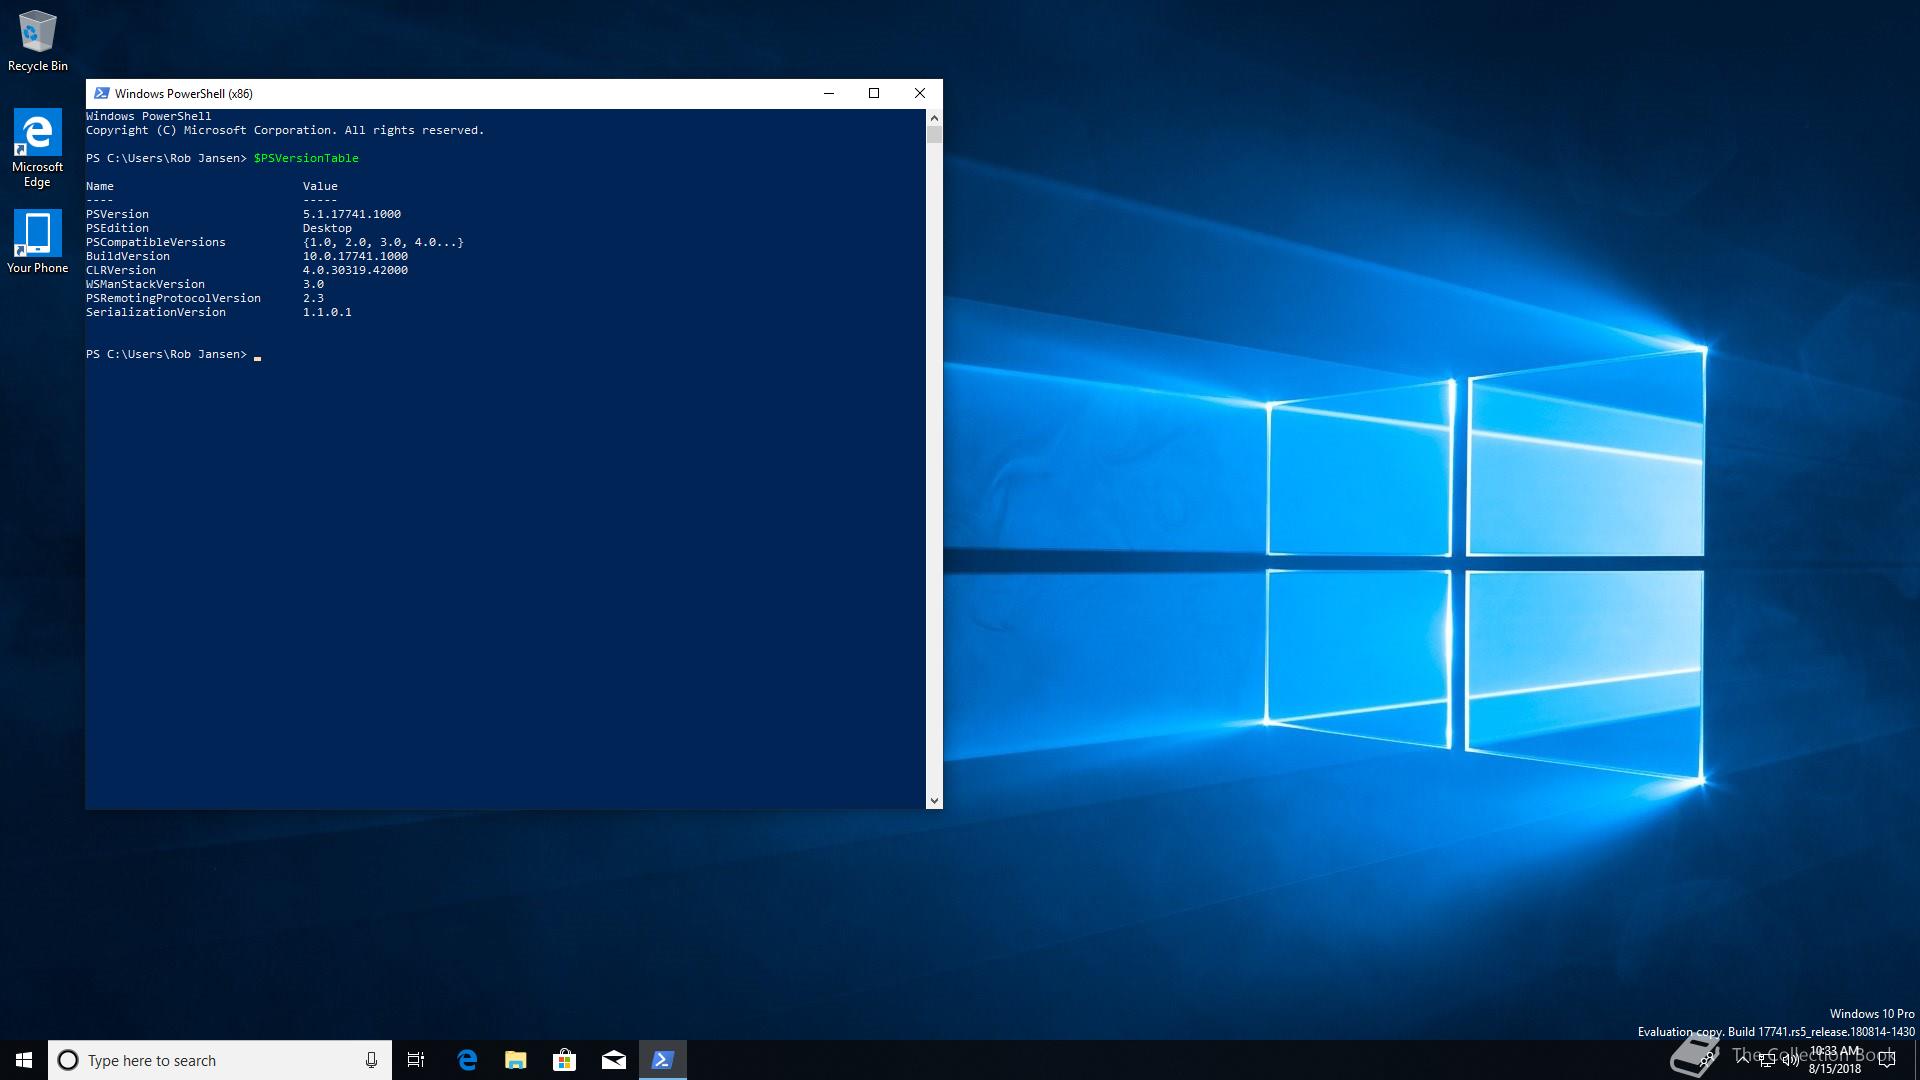Open Microsoft Store from the taskbar
1920x1080 pixels.
(x=565, y=1060)
